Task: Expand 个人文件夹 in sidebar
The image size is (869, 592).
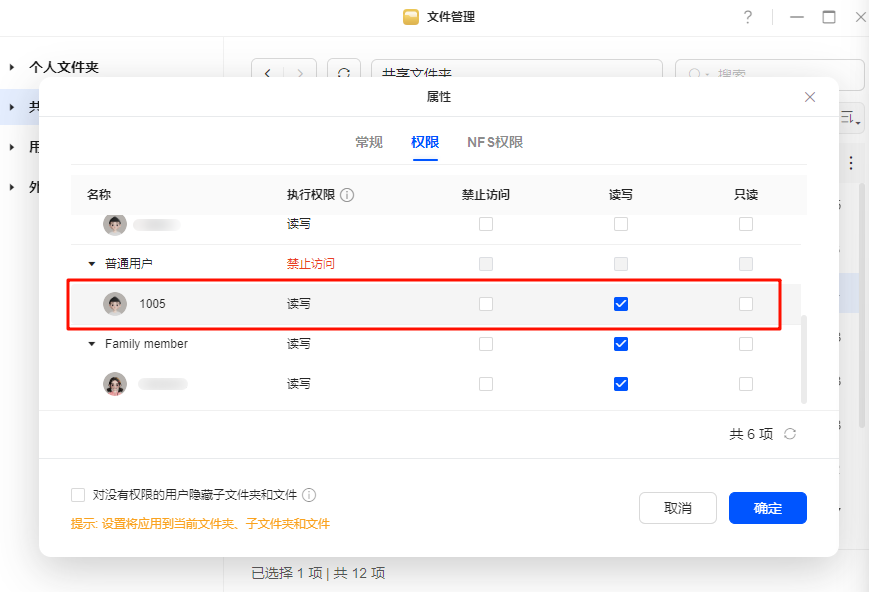Action: 12,67
